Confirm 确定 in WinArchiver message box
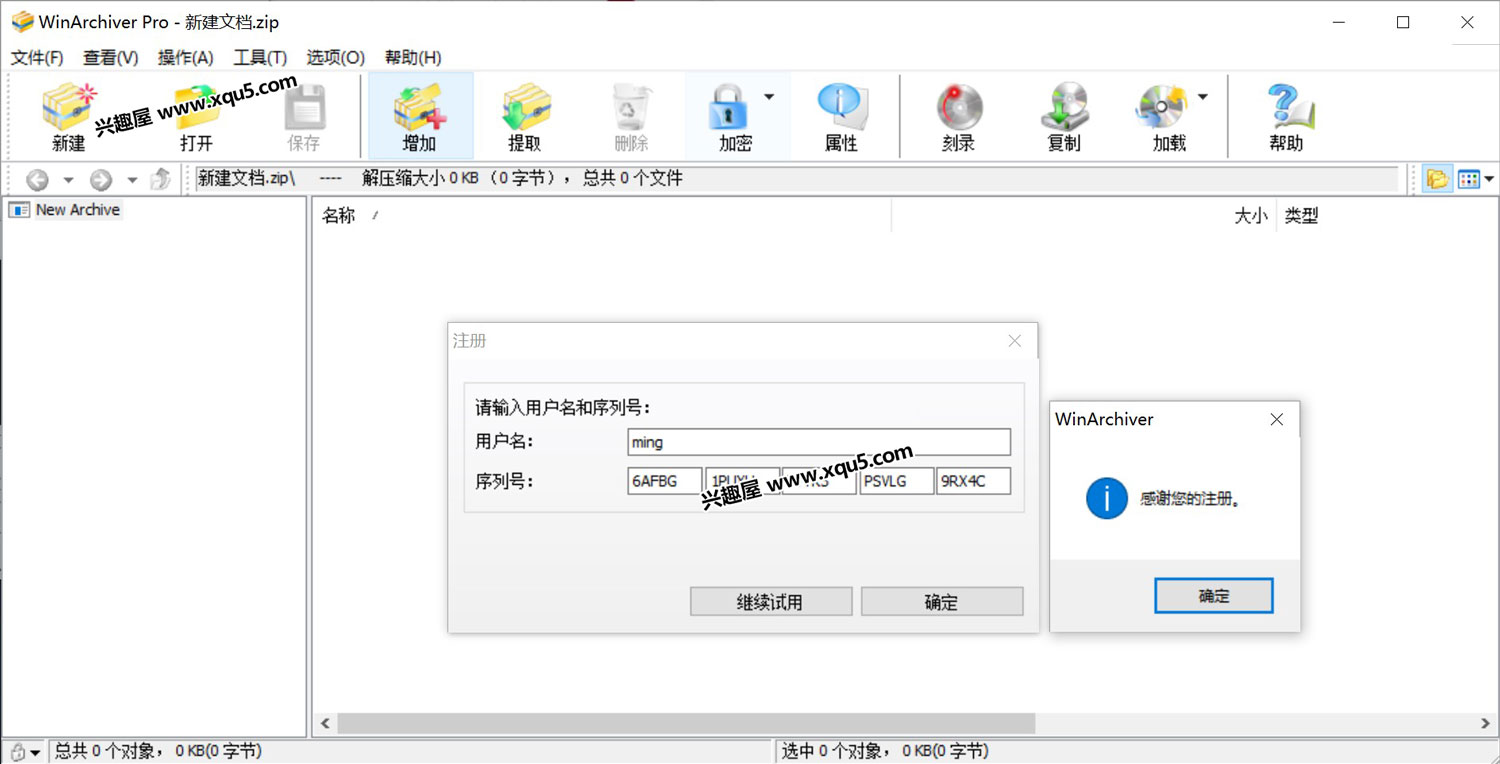1500x764 pixels. pos(1214,596)
